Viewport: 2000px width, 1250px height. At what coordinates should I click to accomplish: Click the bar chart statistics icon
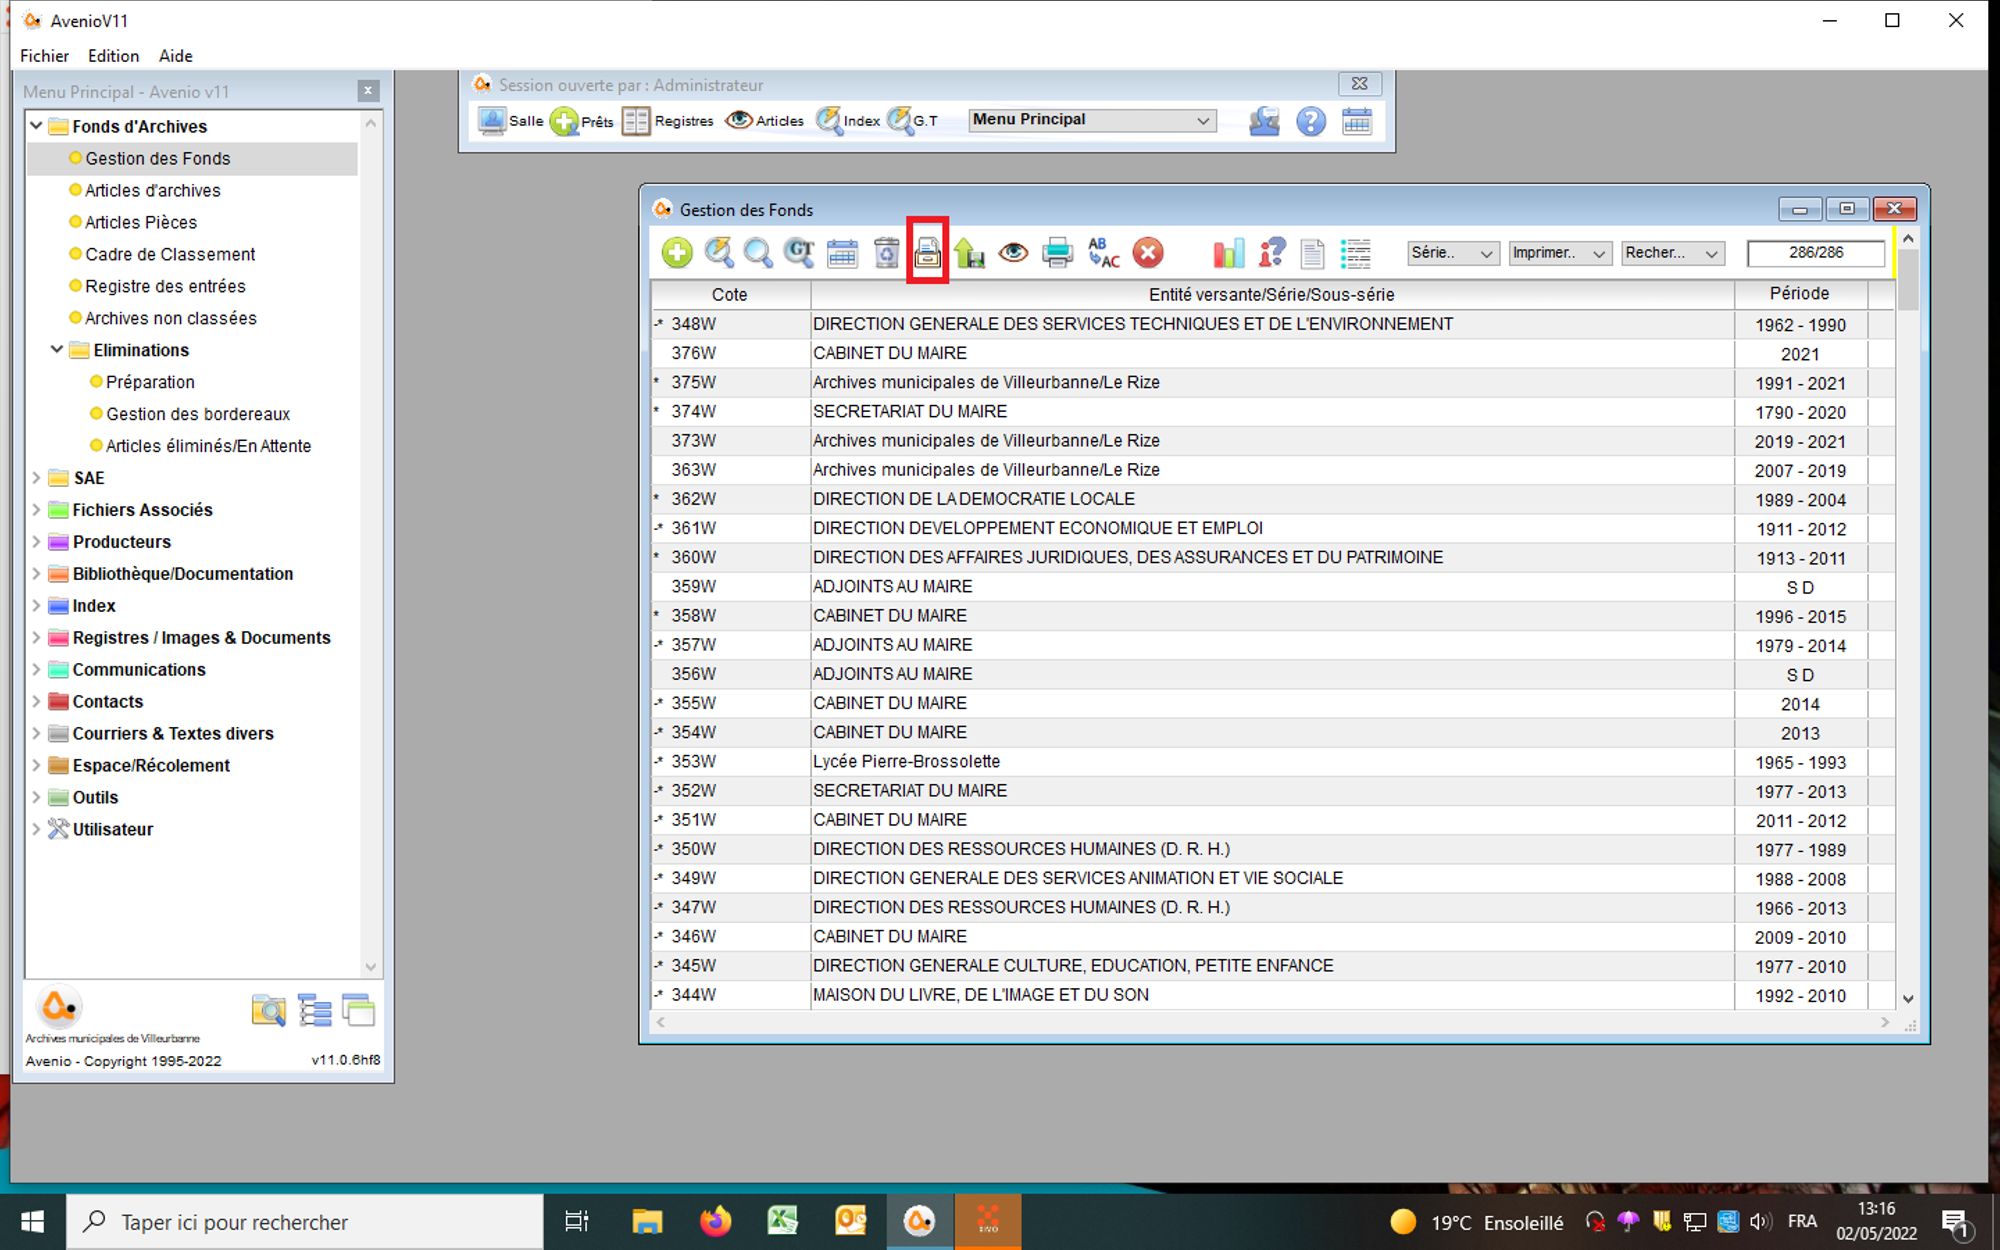[1228, 253]
